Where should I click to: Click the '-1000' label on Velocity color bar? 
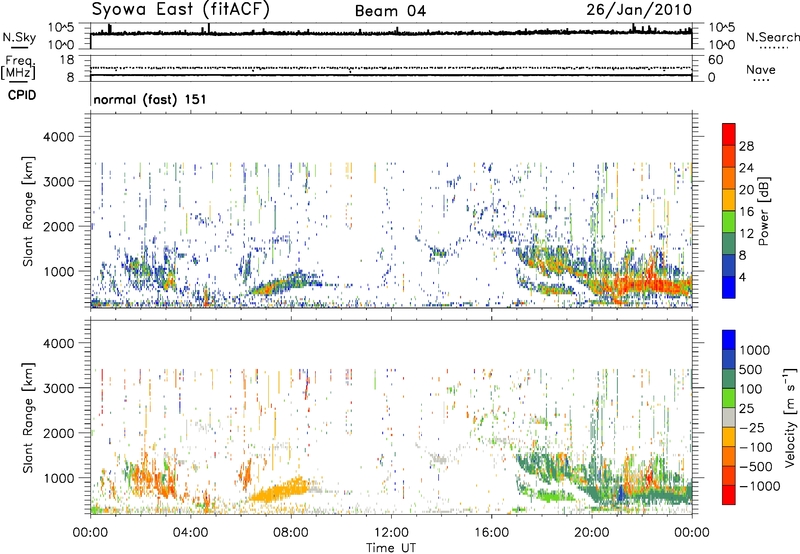(760, 486)
